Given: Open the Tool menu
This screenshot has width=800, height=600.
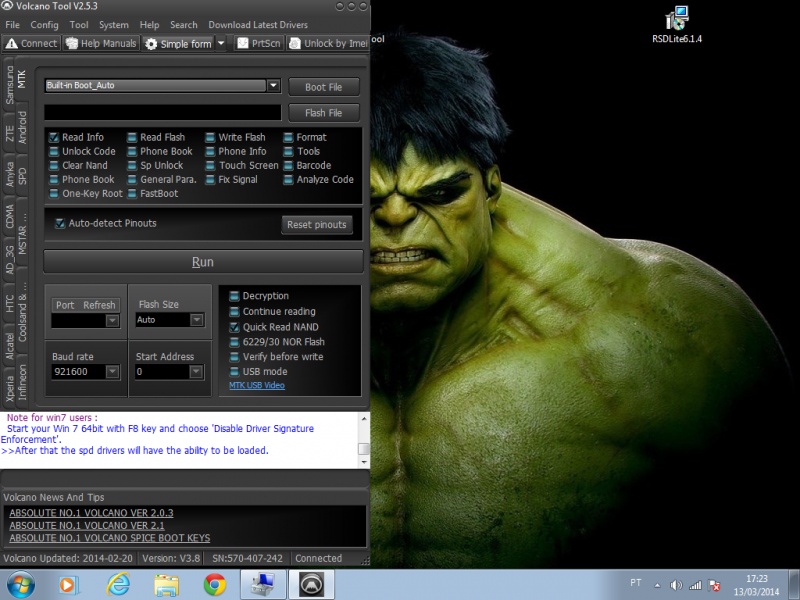Looking at the screenshot, I should 79,24.
